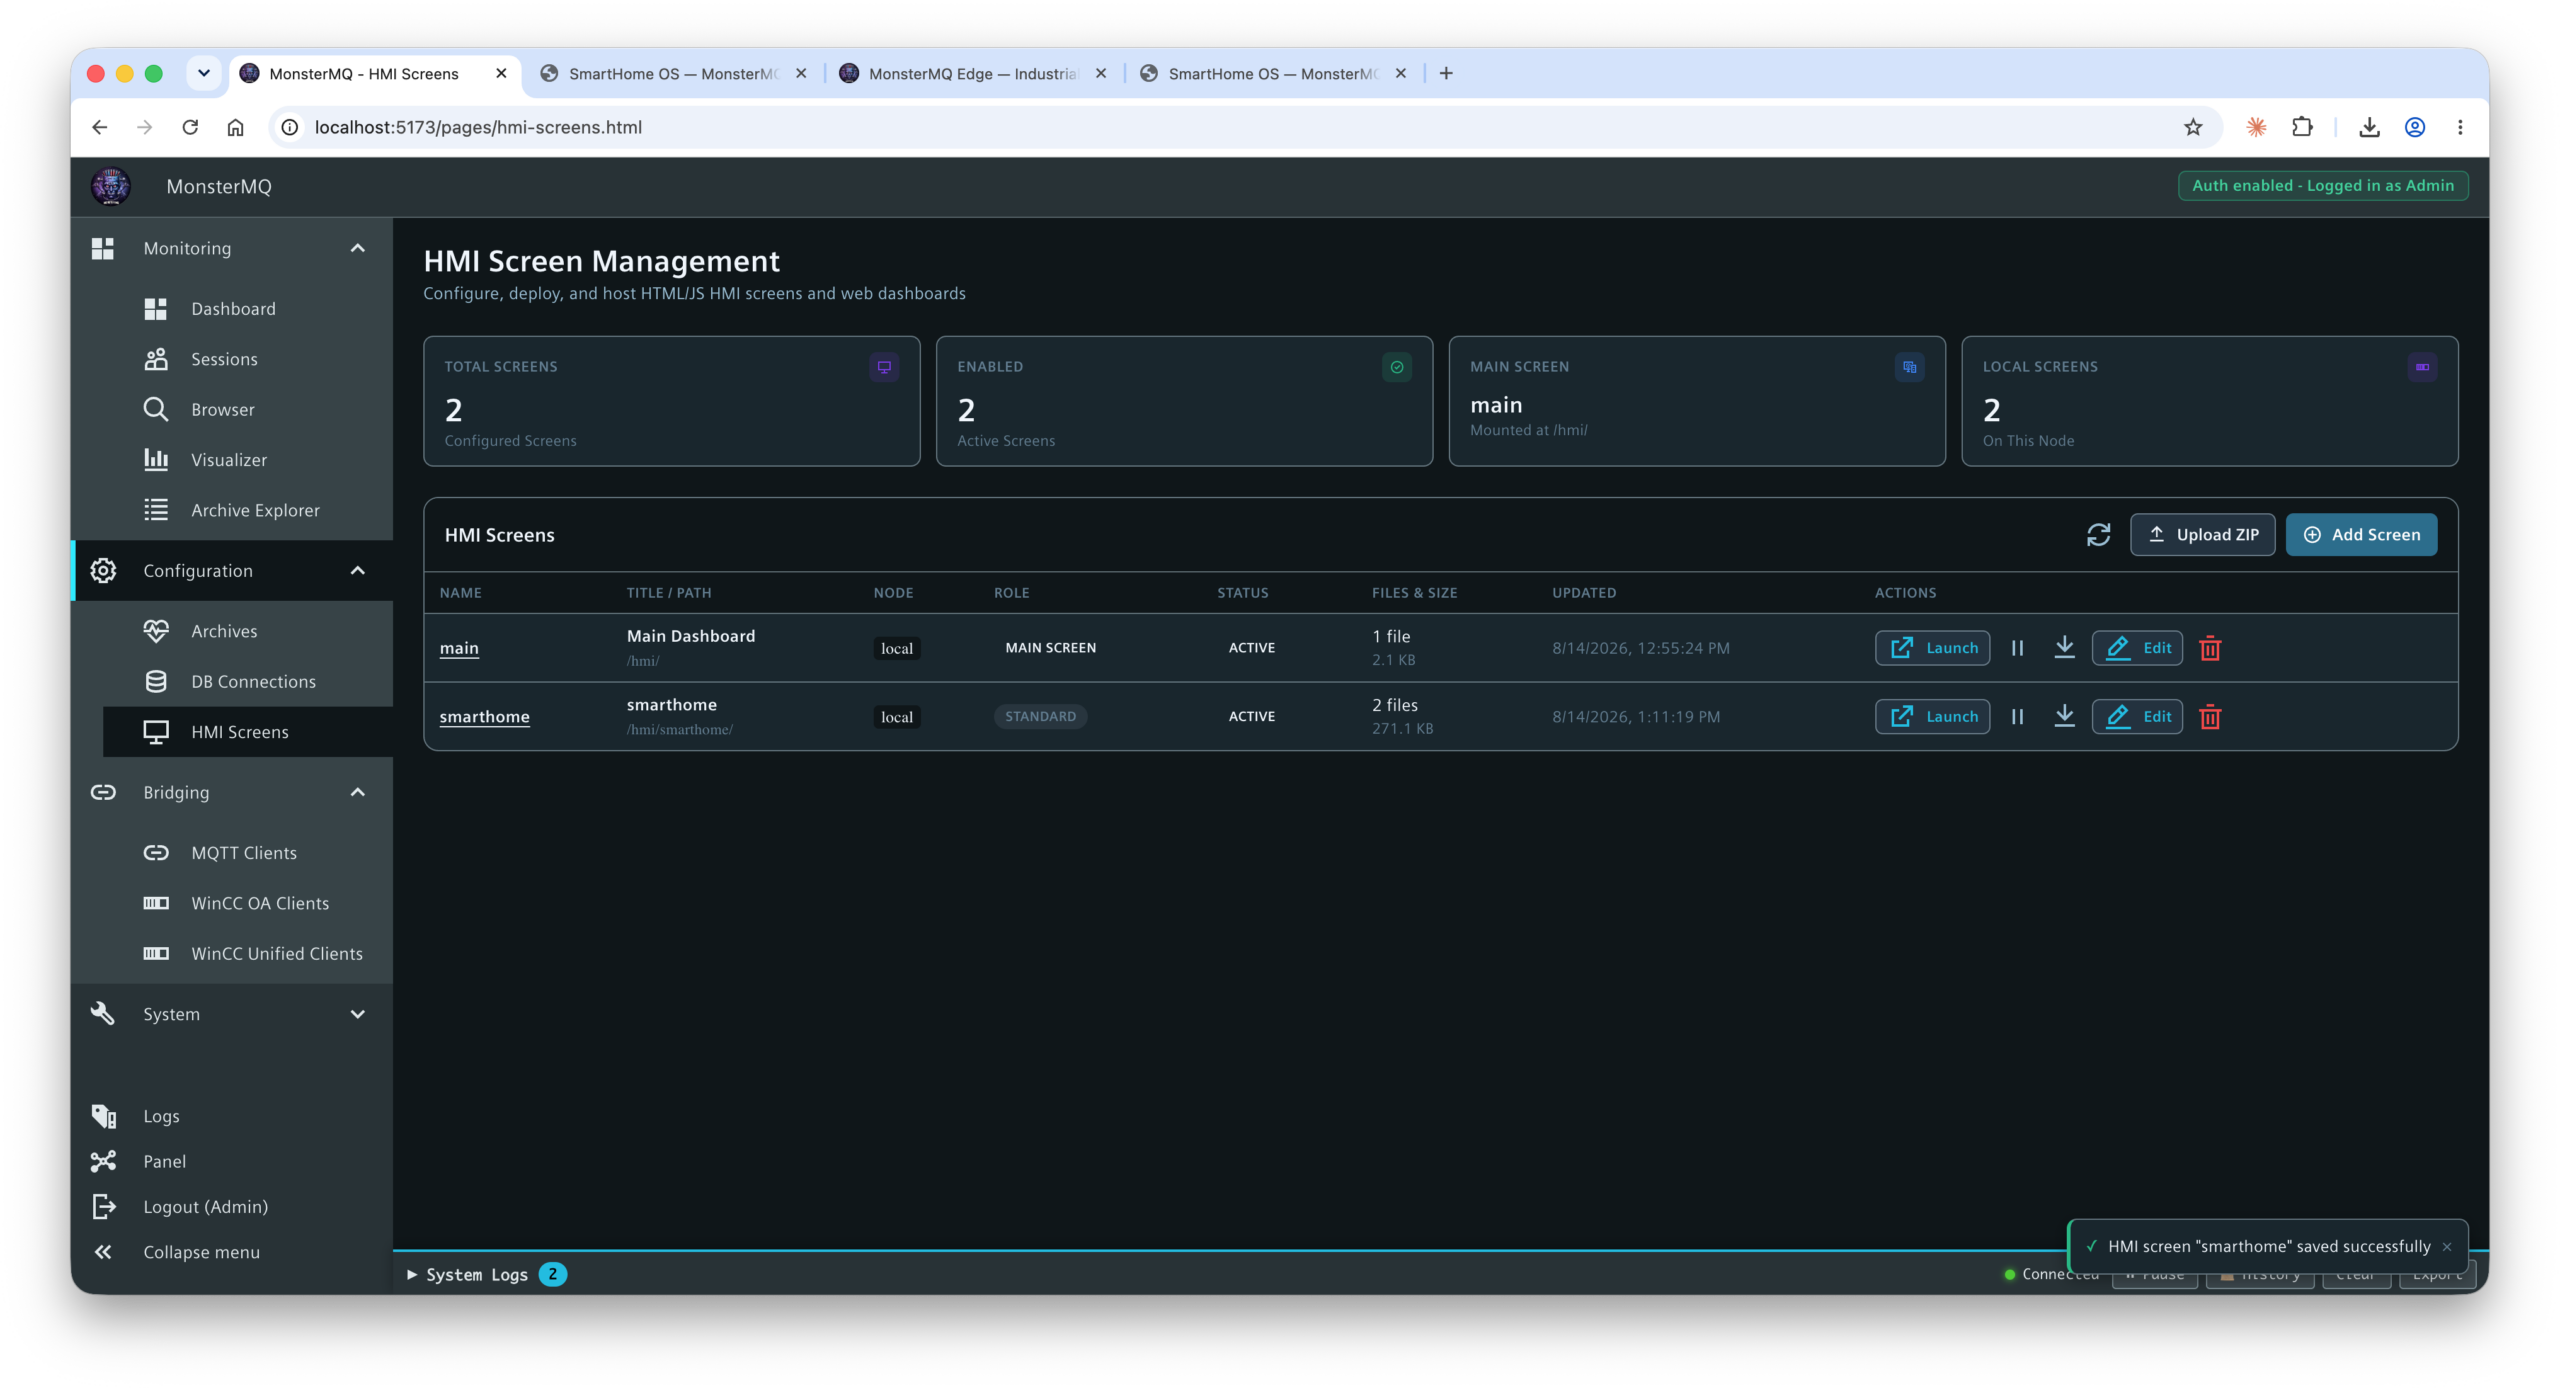Launch the smarthome screen
Viewport: 2560px width, 1388px height.
1932,717
